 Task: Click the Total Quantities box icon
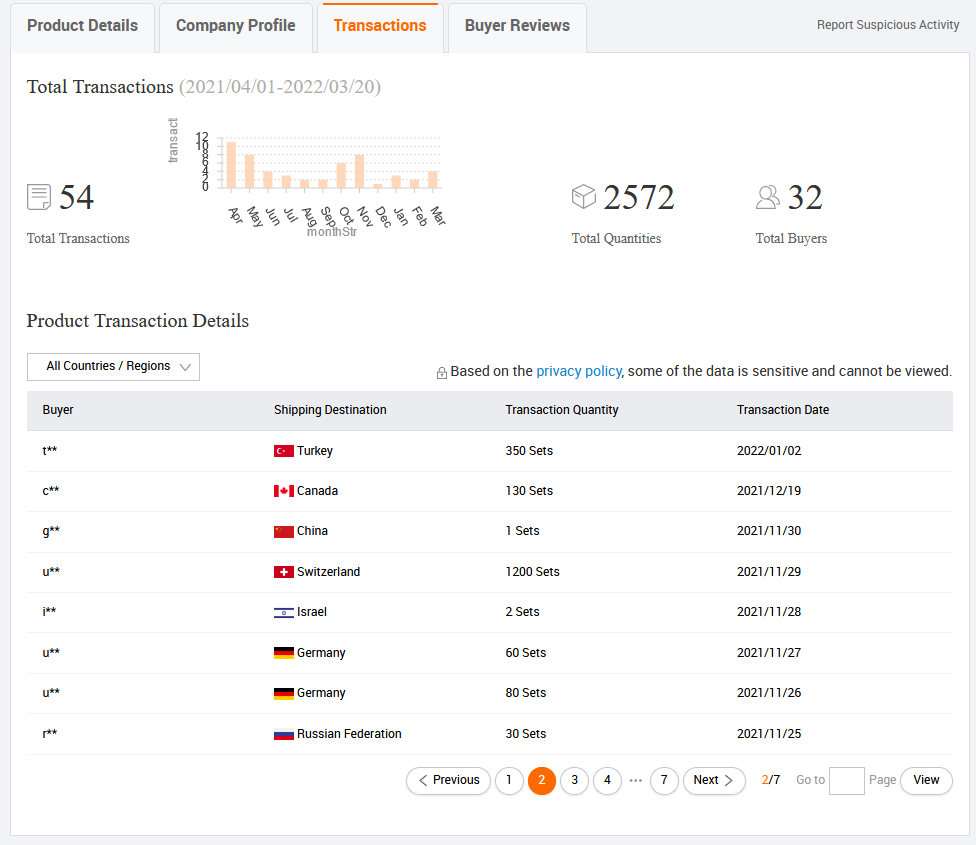584,197
